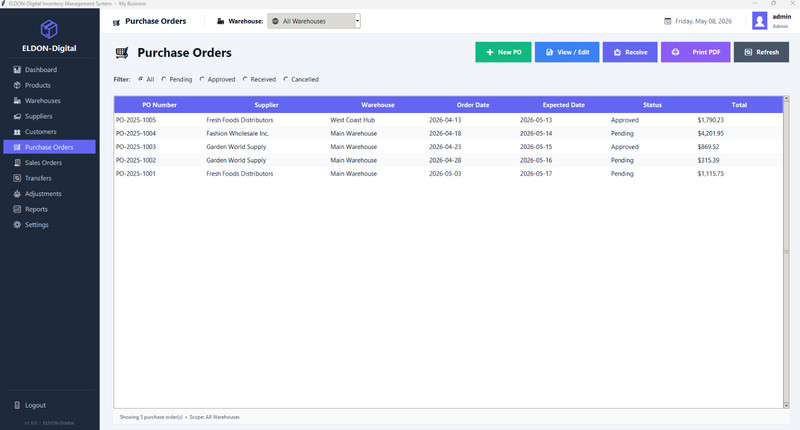
Task: Click the globe icon in warehouse selector
Action: coord(276,21)
